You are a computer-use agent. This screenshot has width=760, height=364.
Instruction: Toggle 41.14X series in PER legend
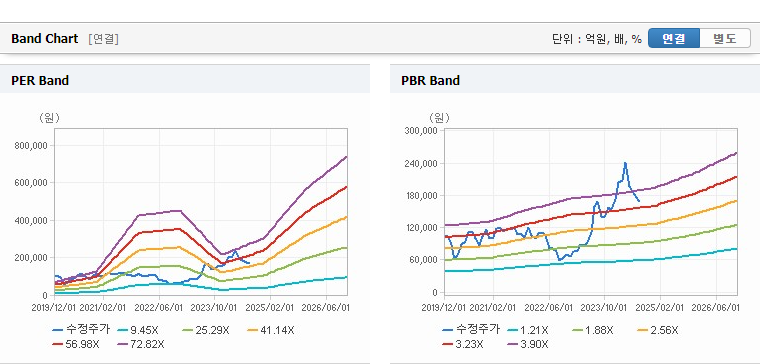click(270, 331)
